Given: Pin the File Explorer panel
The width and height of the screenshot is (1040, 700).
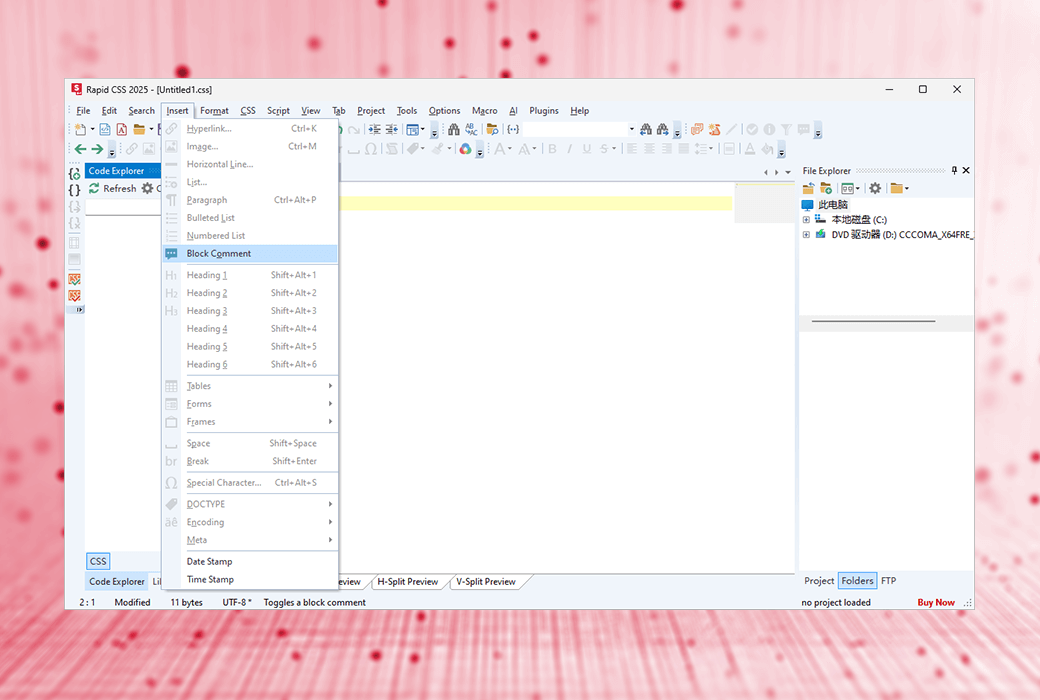Looking at the screenshot, I should coord(954,171).
